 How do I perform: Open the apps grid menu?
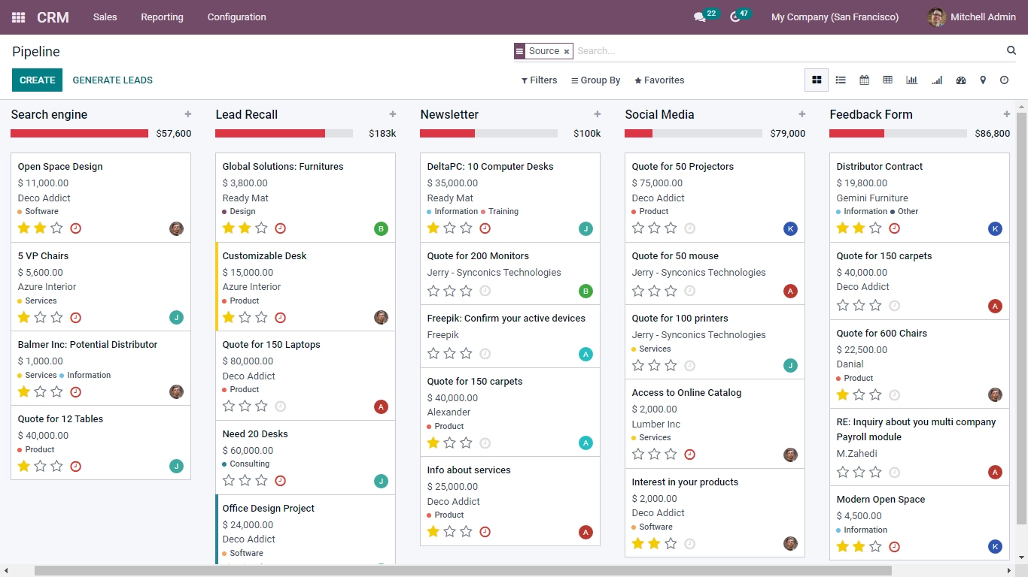18,18
